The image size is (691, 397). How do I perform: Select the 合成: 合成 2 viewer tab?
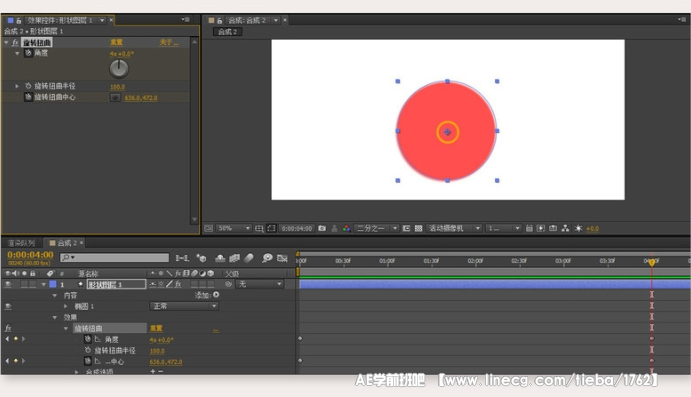click(x=247, y=20)
